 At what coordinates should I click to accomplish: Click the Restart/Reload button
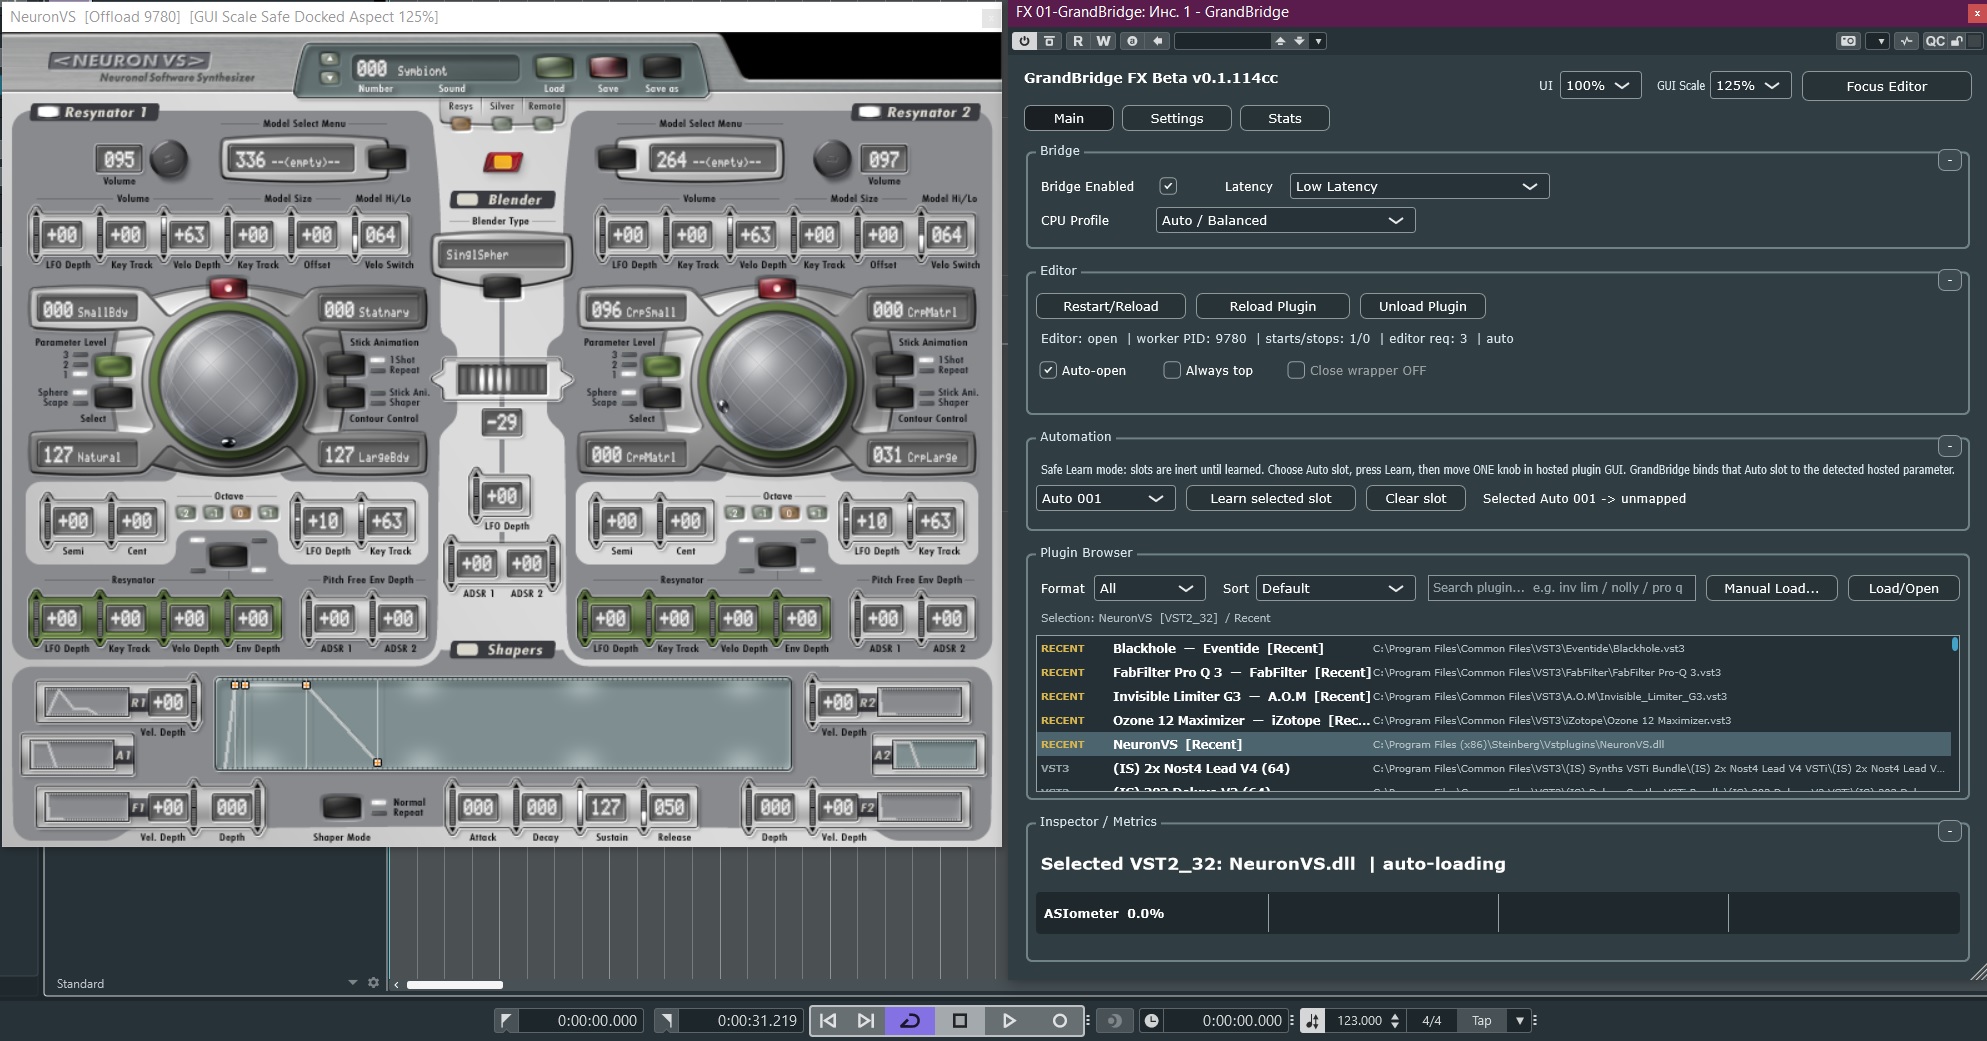[x=1111, y=306]
